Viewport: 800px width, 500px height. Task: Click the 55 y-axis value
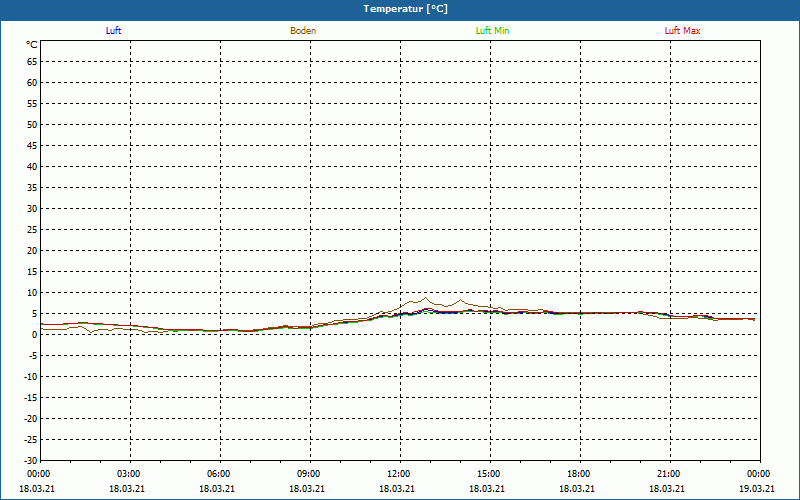32,104
